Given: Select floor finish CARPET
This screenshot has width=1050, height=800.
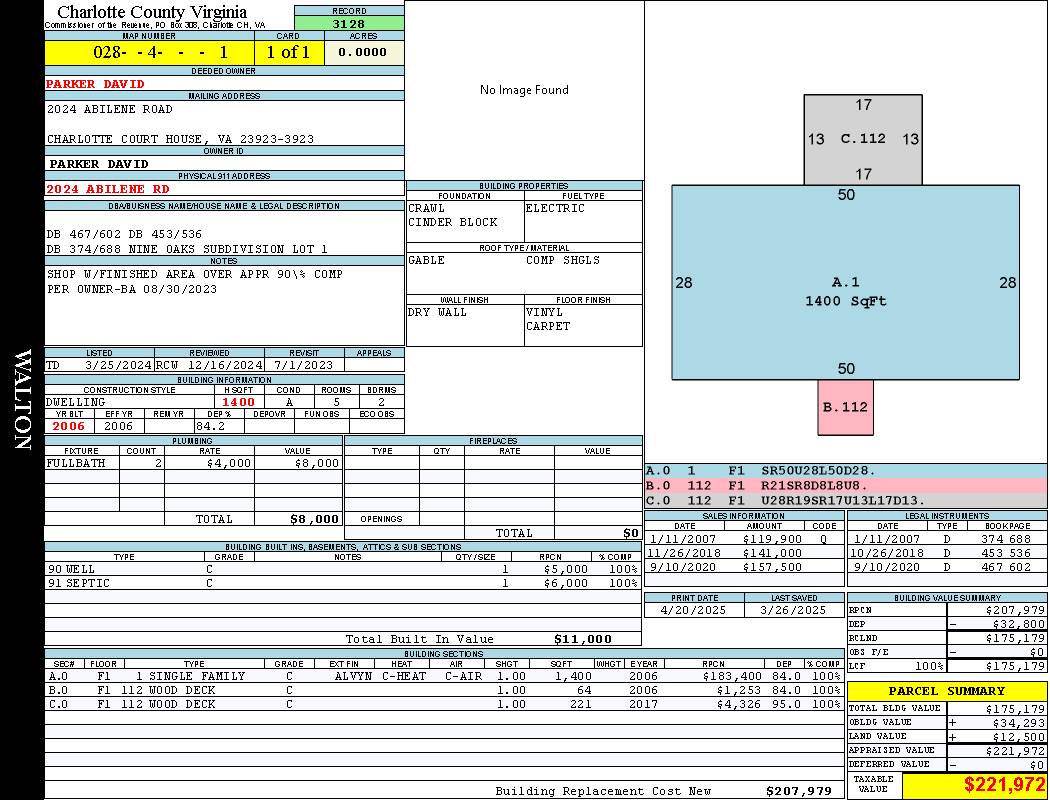Looking at the screenshot, I should pos(548,327).
